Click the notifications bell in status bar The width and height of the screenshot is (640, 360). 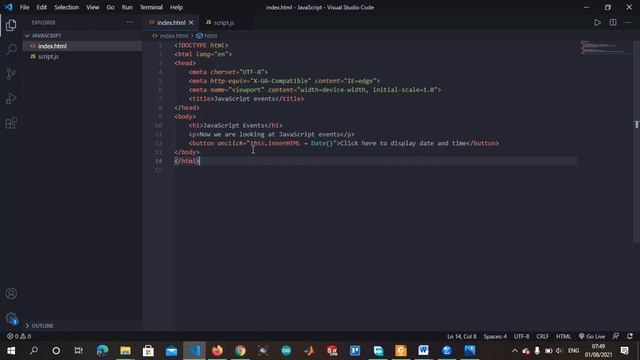click(630, 336)
